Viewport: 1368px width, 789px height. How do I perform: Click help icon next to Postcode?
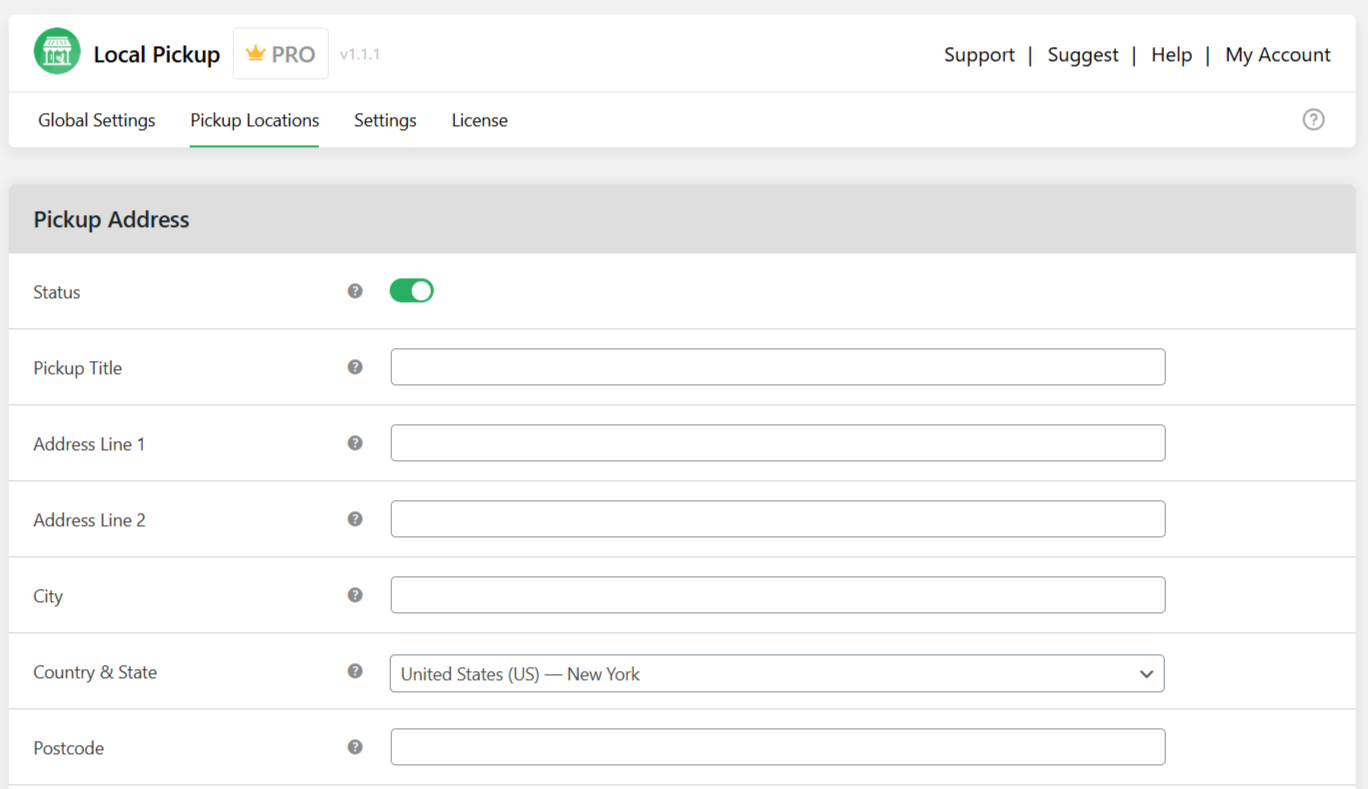coord(355,747)
